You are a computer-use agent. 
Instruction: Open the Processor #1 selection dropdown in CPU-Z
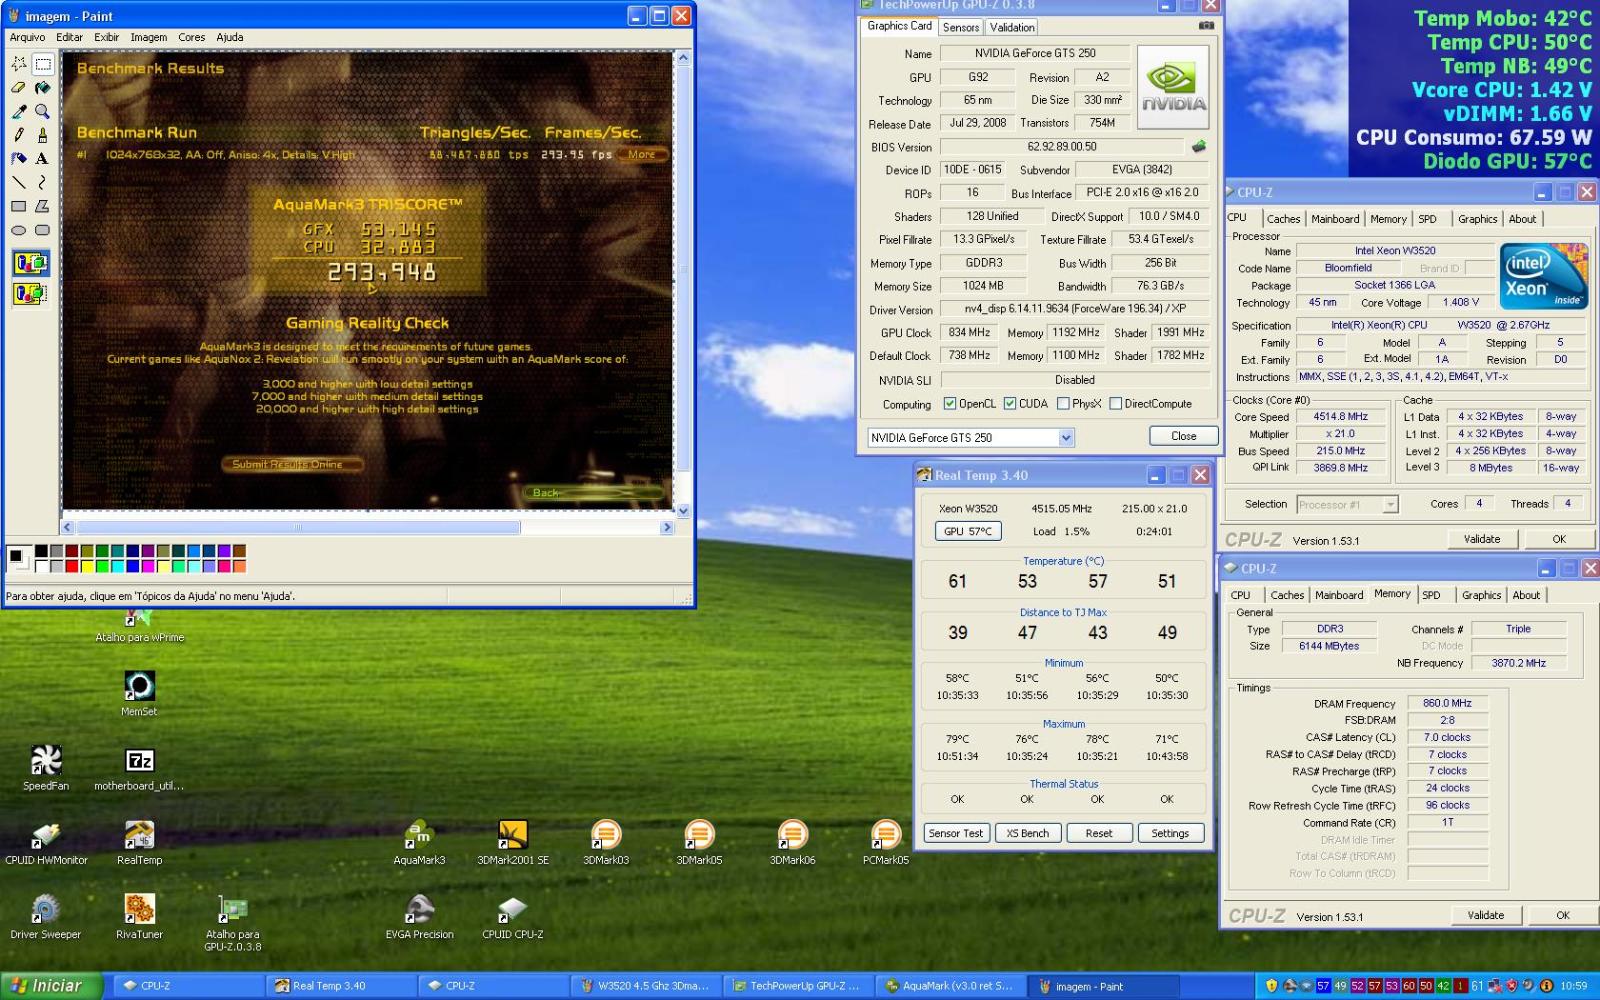click(x=1389, y=505)
